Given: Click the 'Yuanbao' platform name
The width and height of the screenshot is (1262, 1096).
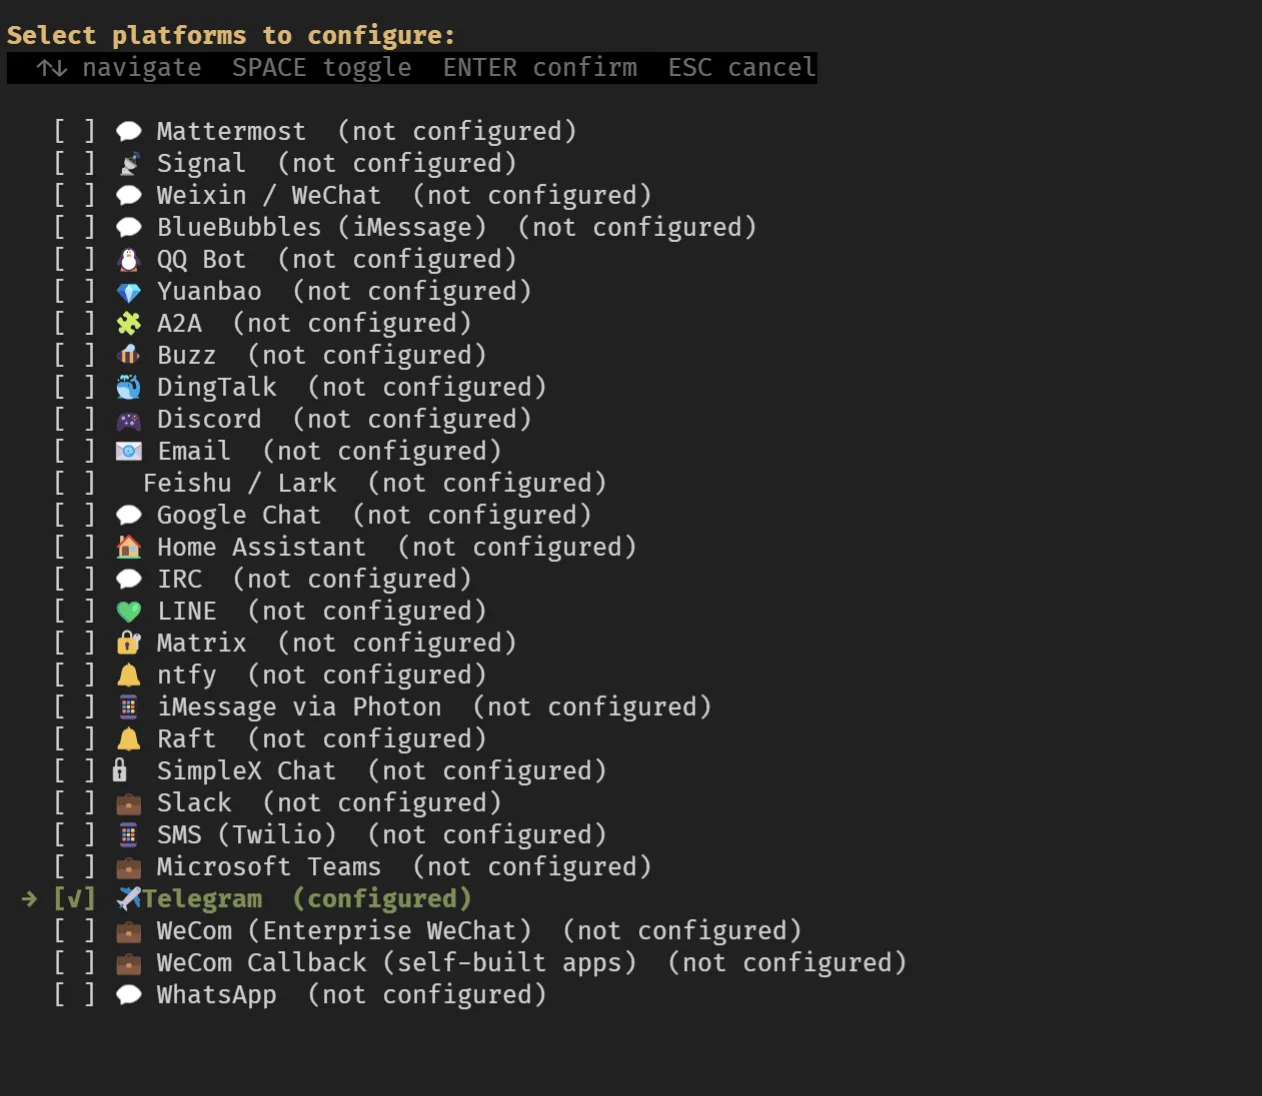Looking at the screenshot, I should [x=209, y=291].
